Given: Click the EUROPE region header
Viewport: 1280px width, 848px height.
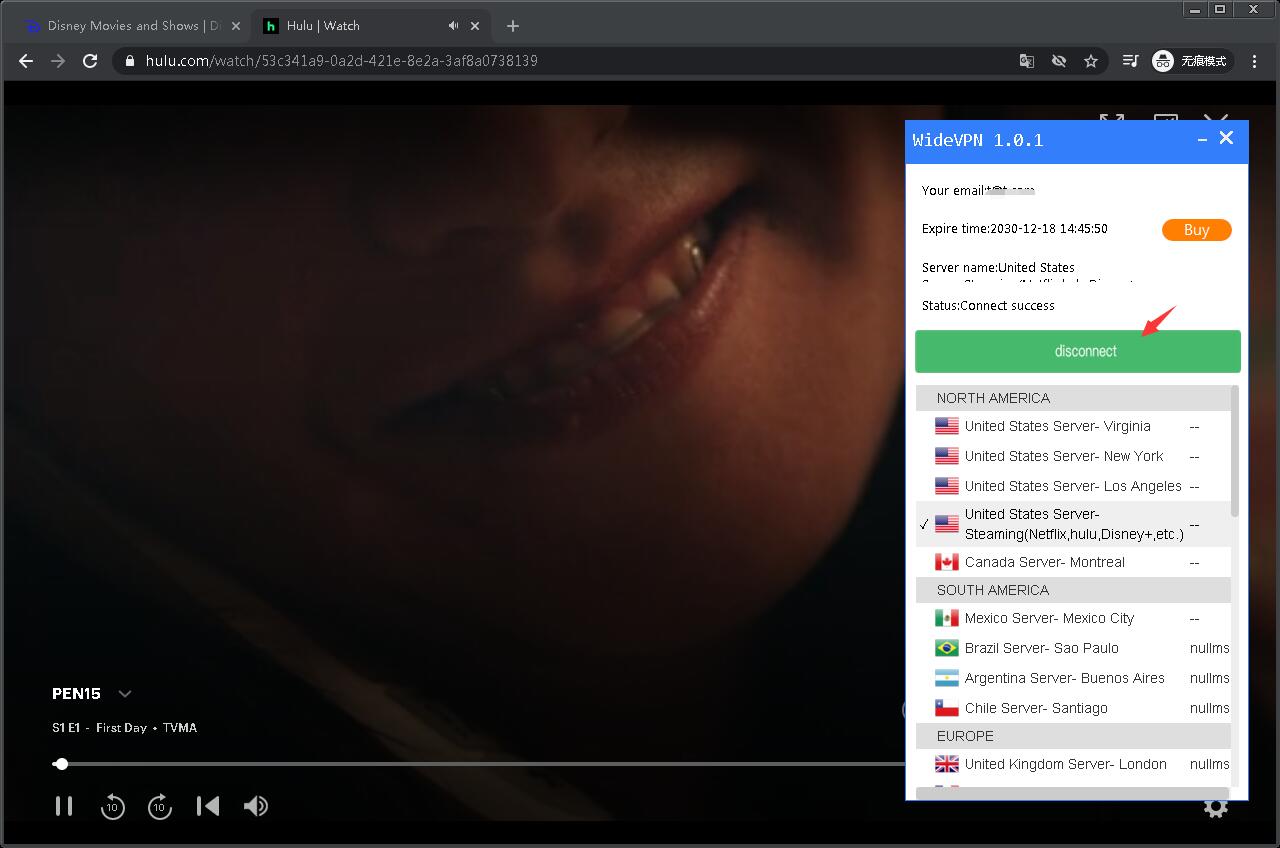Looking at the screenshot, I should click(1074, 736).
